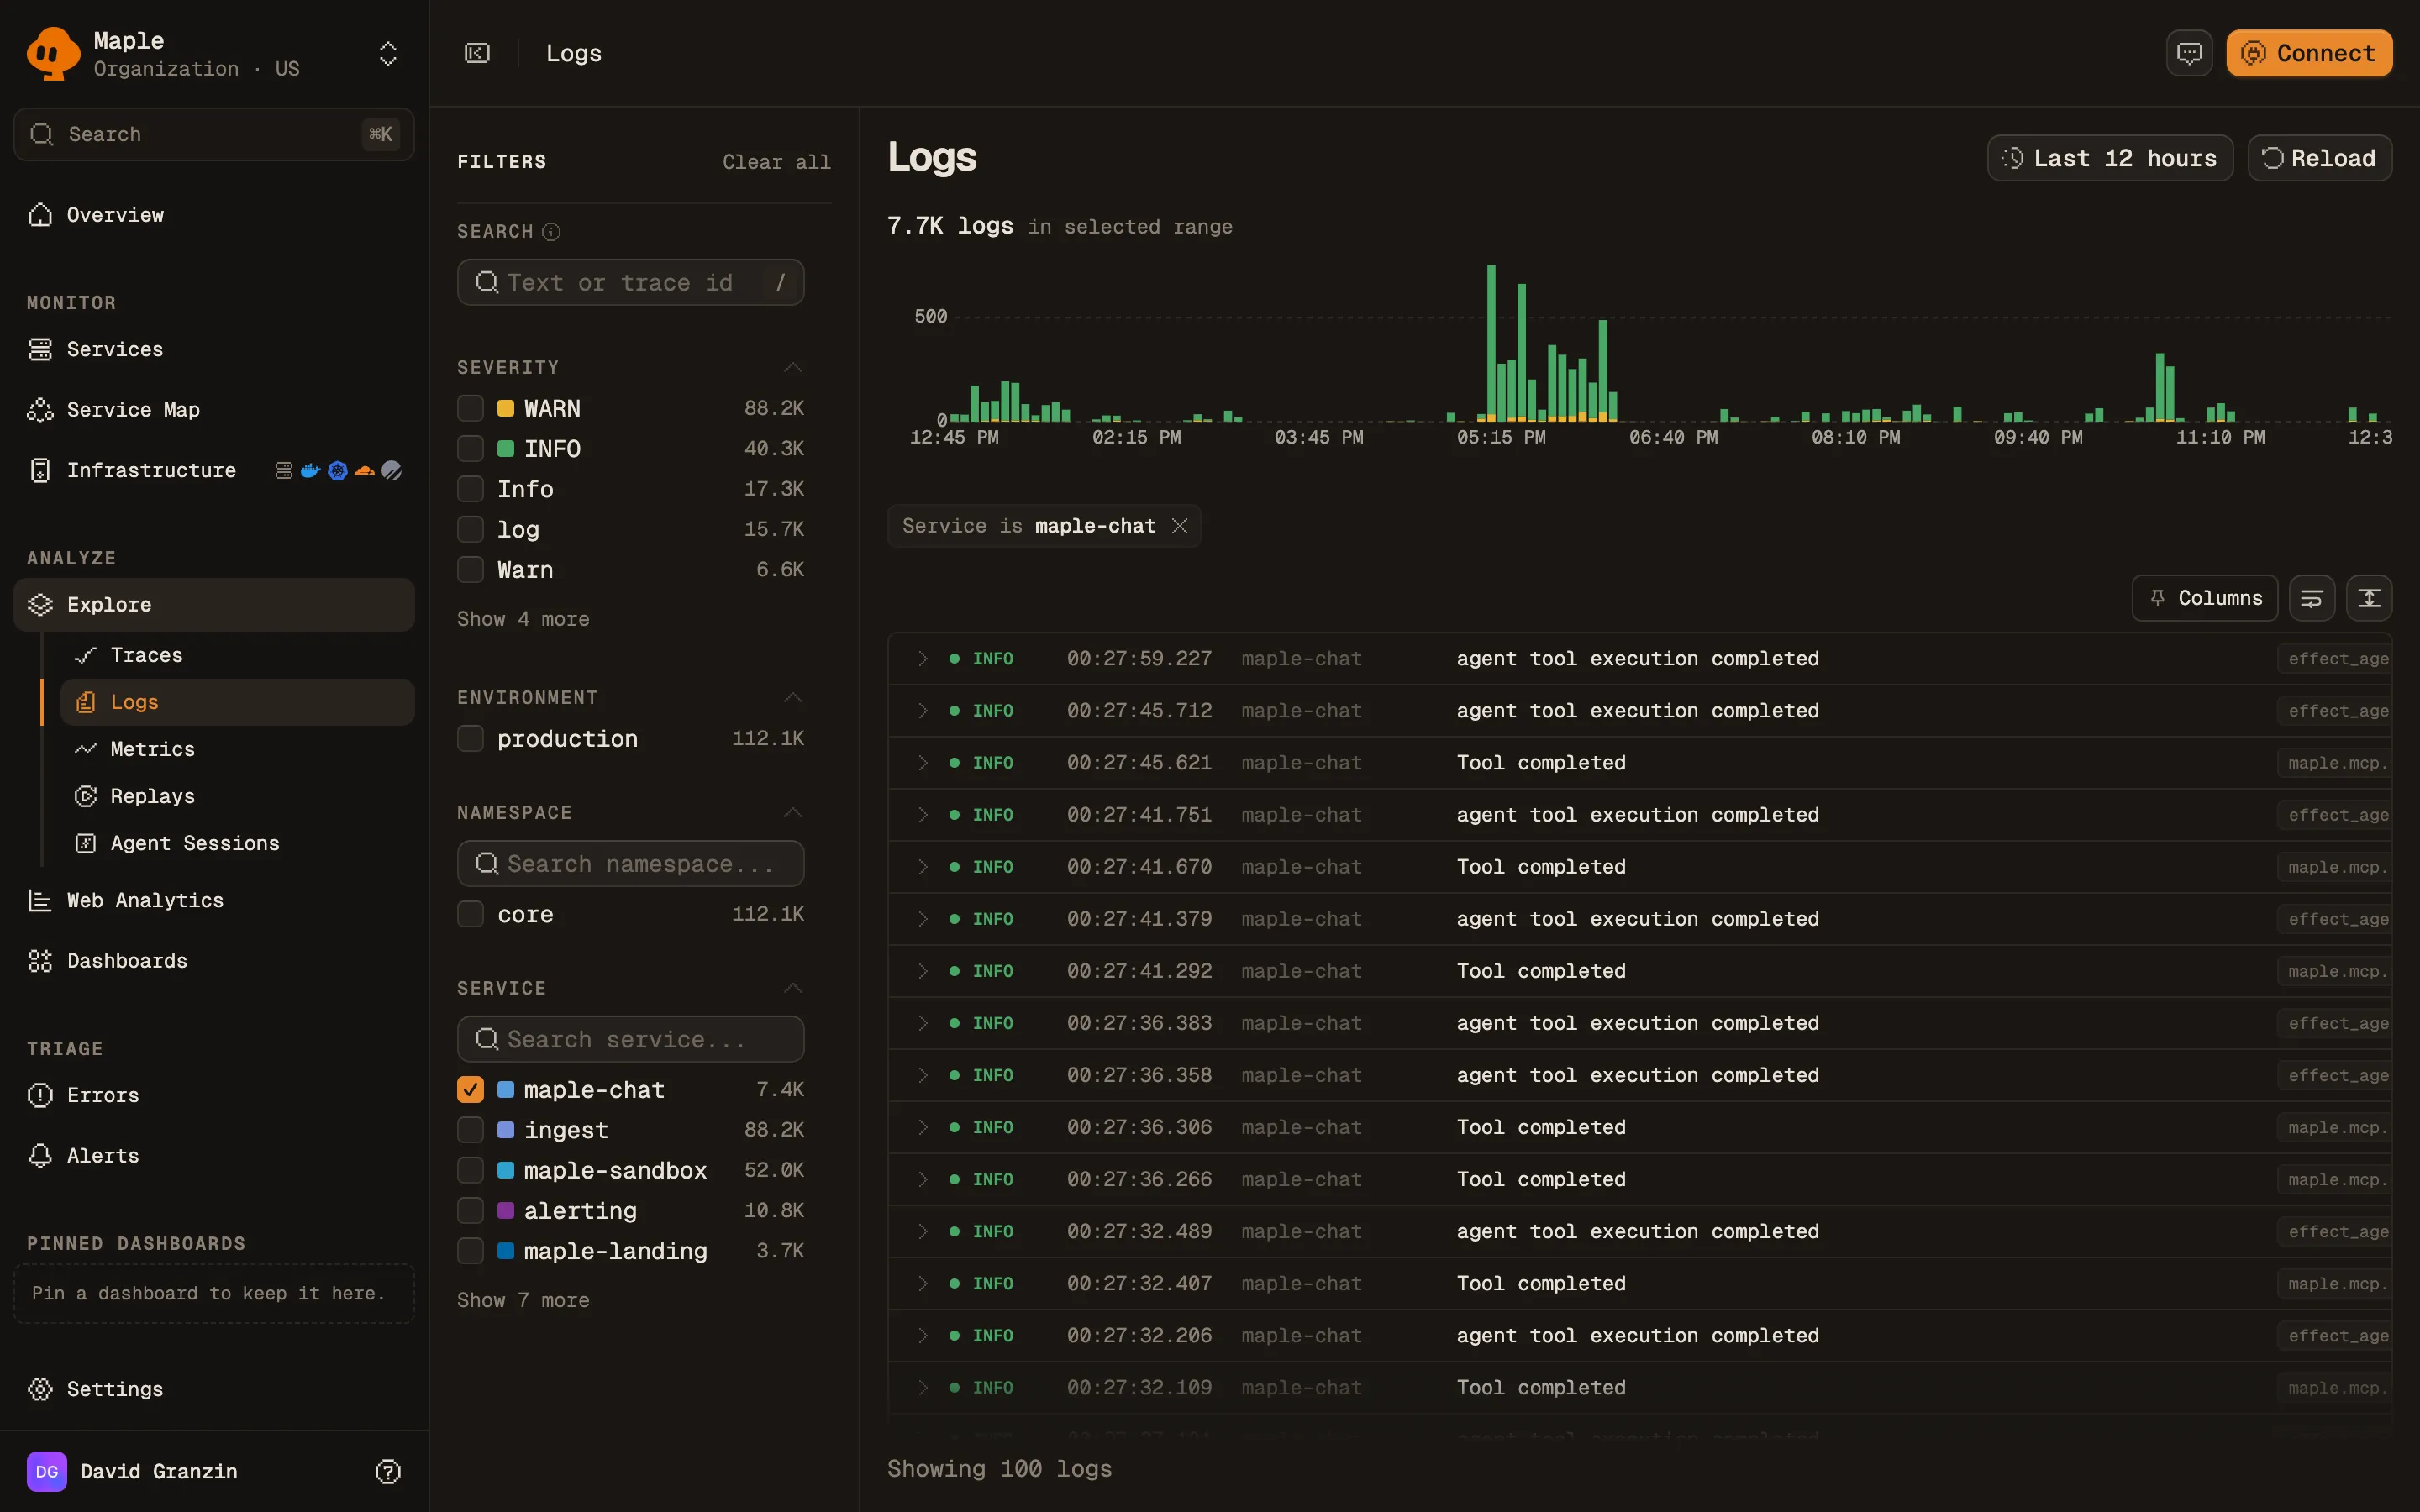
Task: Go to Services in Monitor
Action: pyautogui.click(x=214, y=349)
